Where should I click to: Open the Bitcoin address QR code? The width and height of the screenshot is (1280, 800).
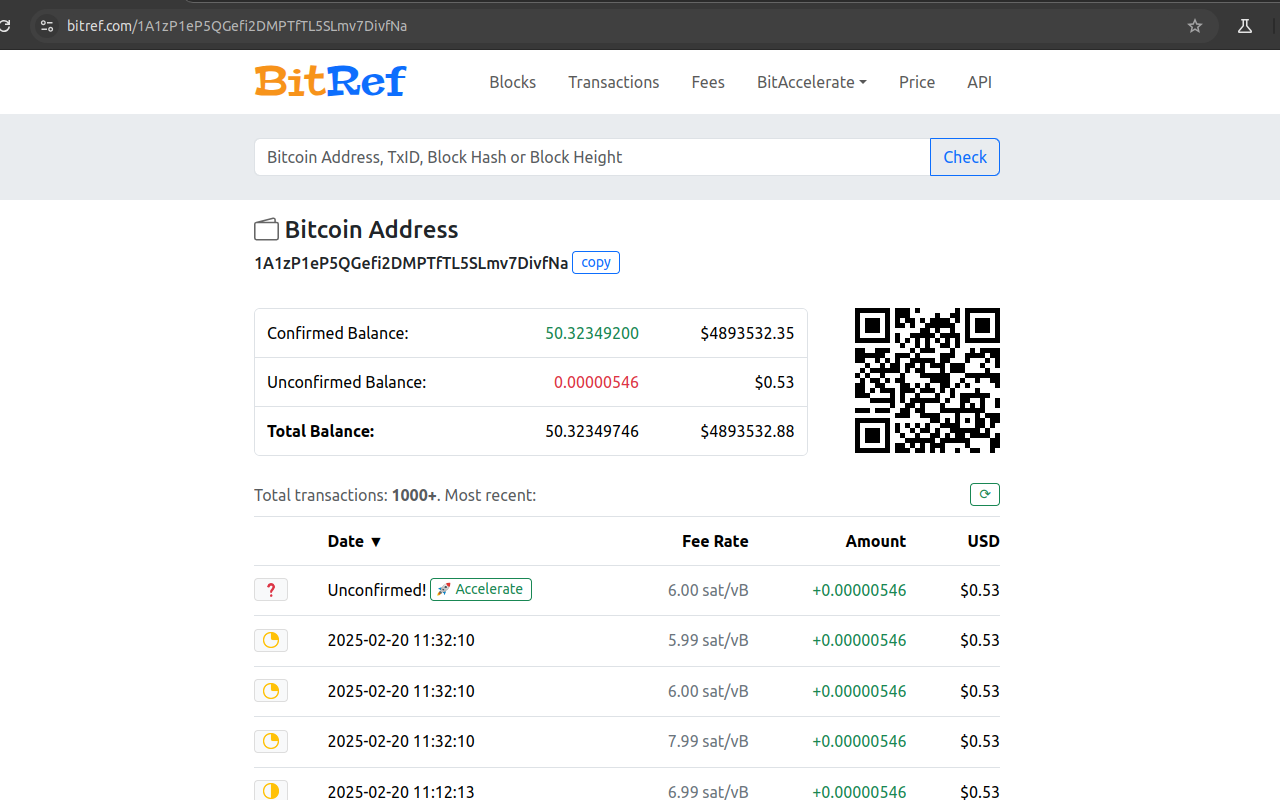tap(926, 380)
